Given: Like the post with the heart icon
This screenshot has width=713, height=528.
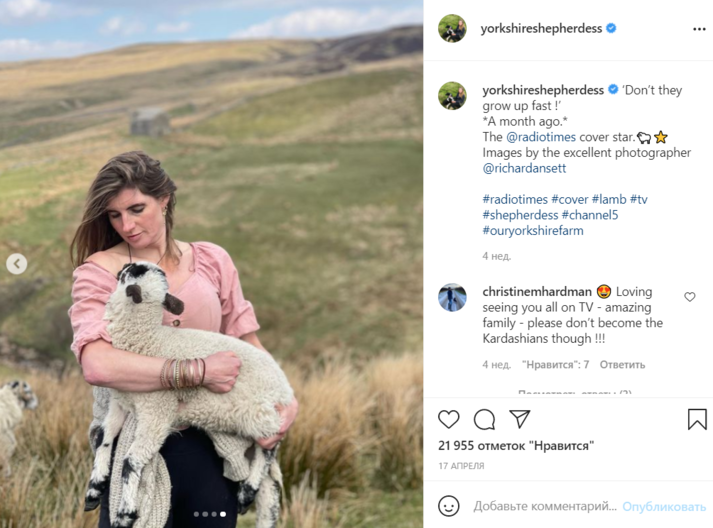Looking at the screenshot, I should [448, 419].
